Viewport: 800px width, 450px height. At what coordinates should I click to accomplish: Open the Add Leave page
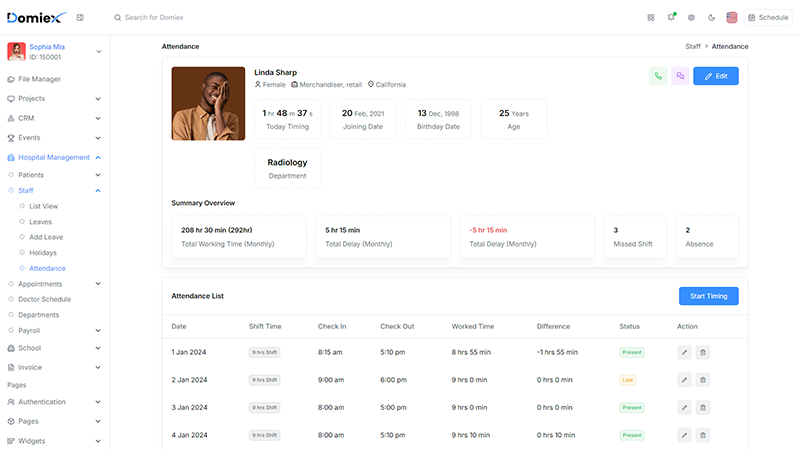[x=46, y=237]
